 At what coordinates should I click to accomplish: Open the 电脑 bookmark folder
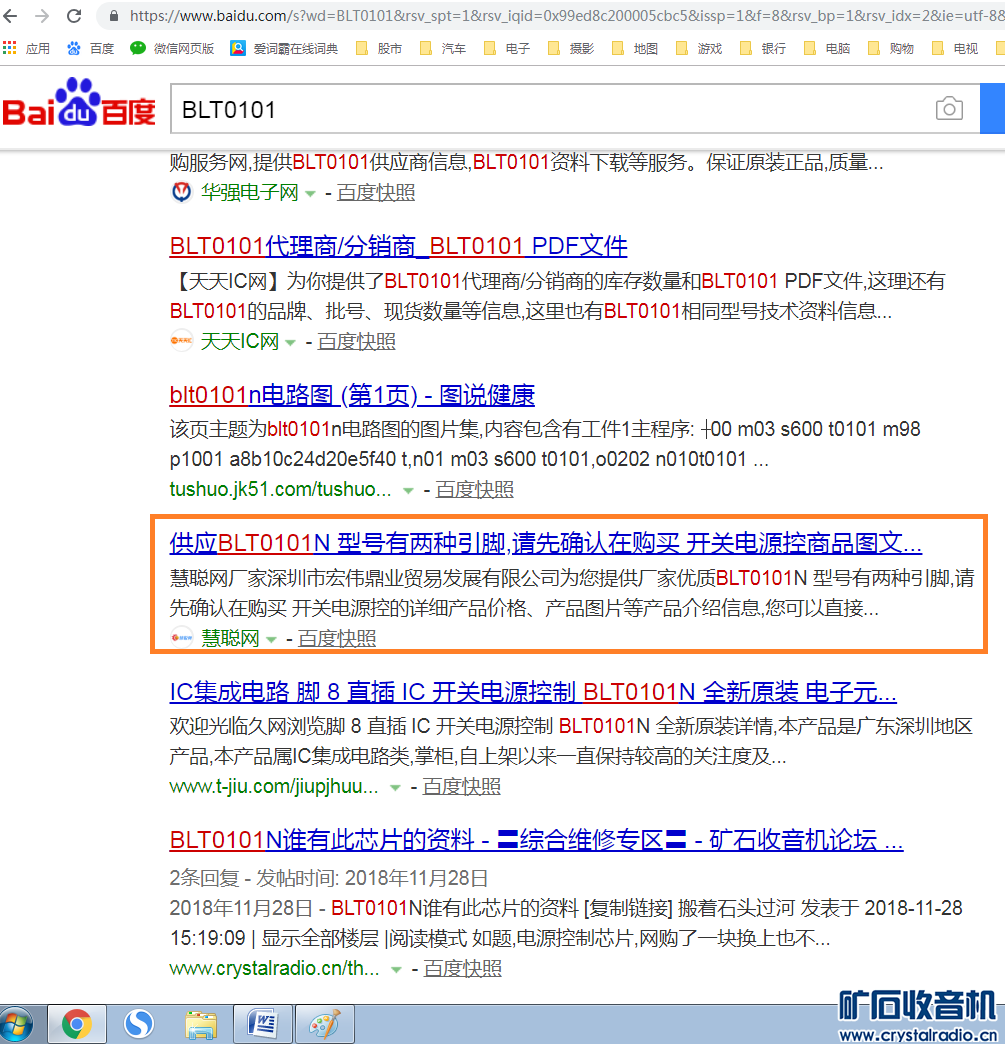point(827,48)
